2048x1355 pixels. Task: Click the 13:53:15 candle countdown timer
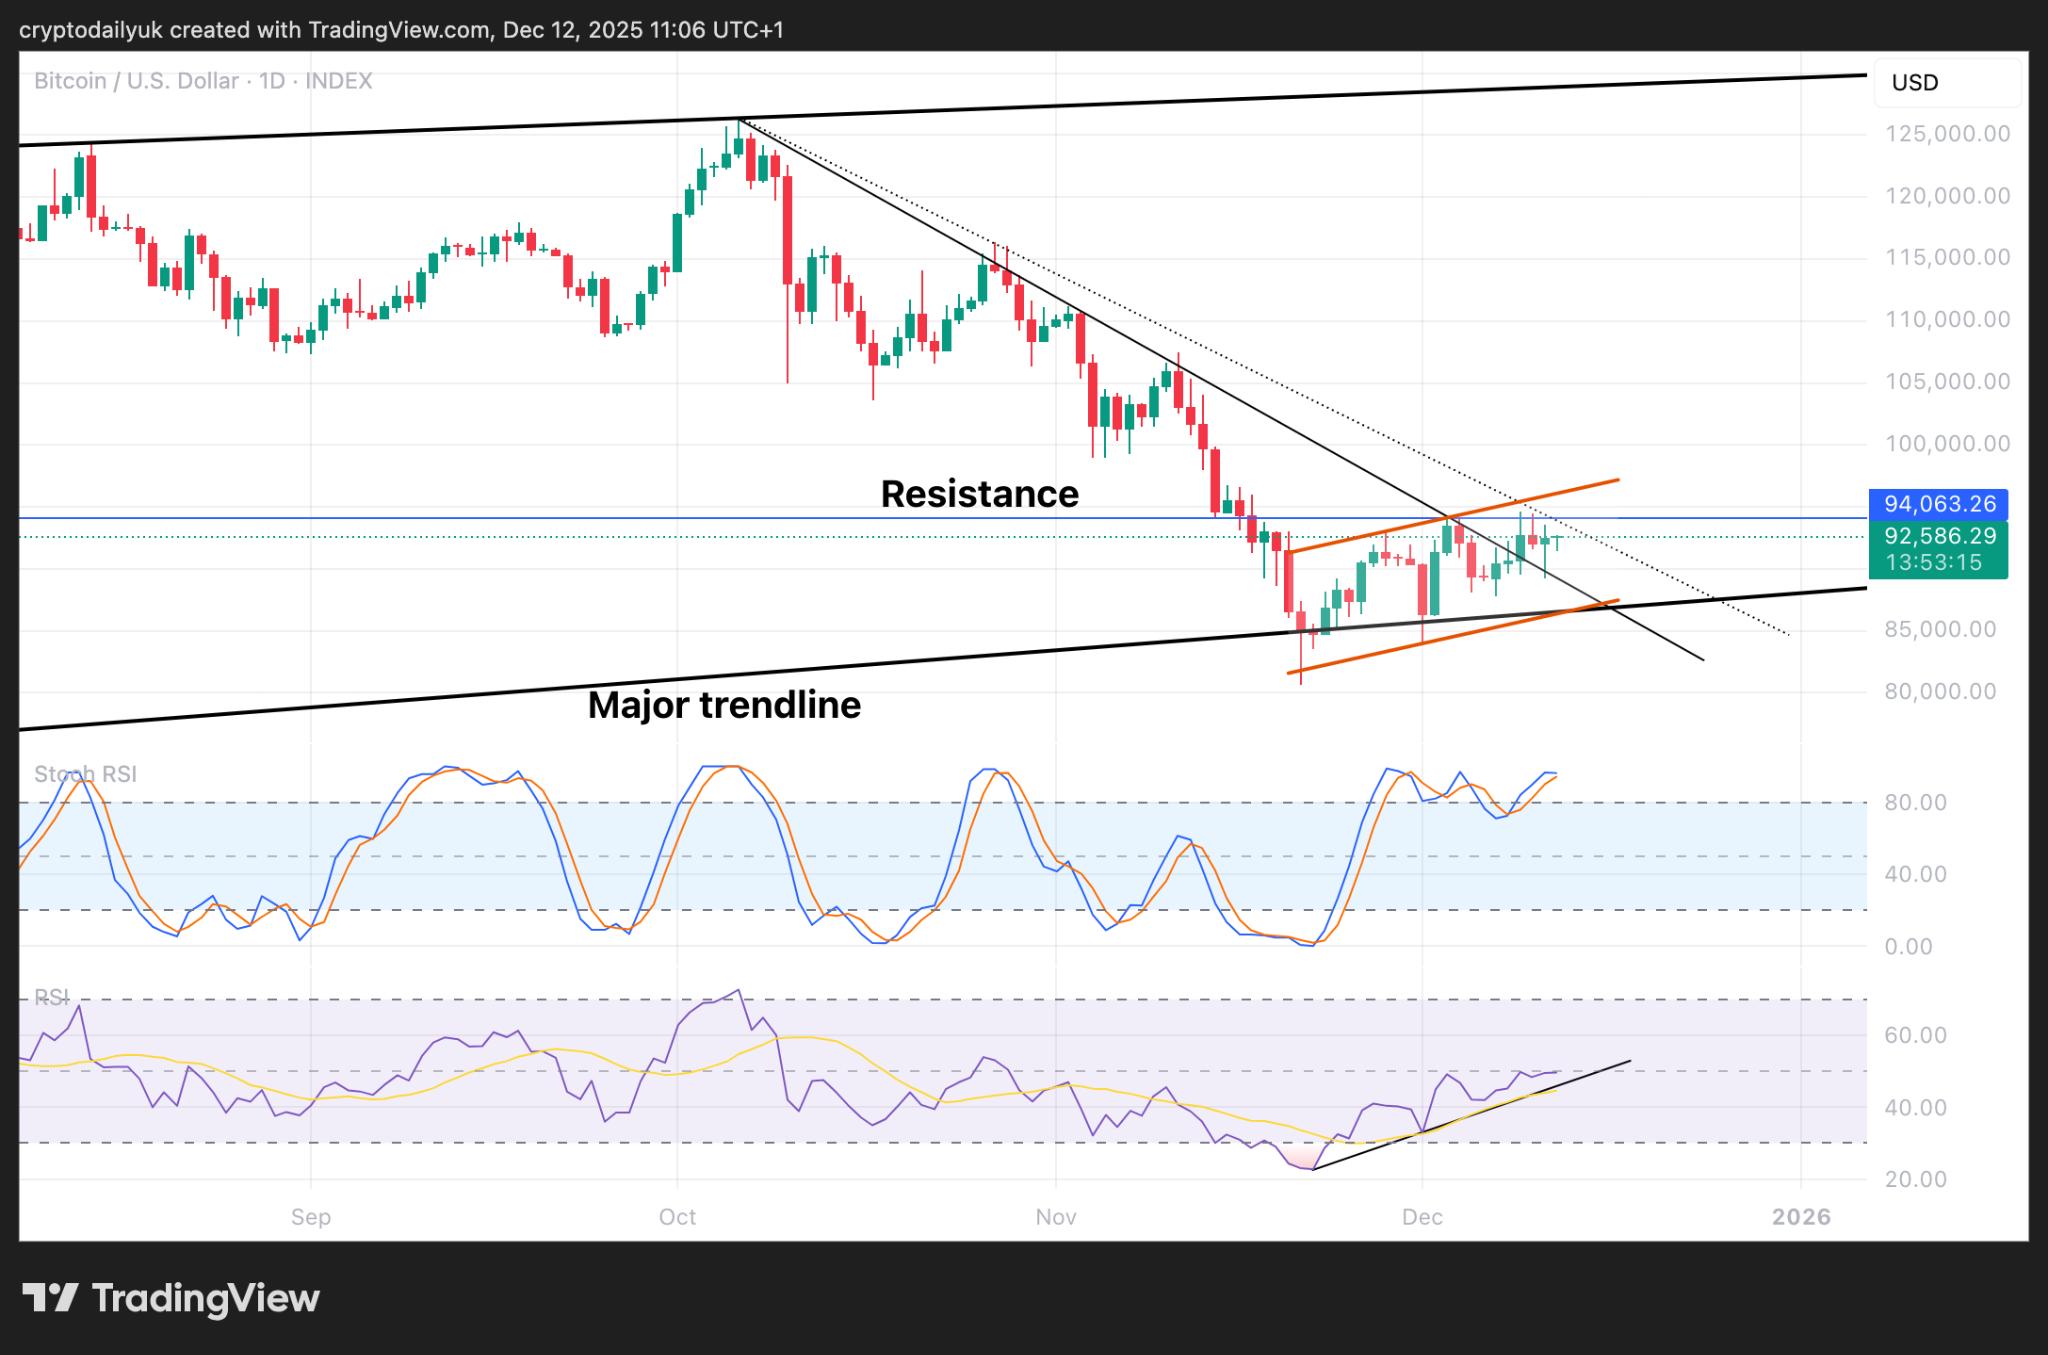(x=1934, y=563)
